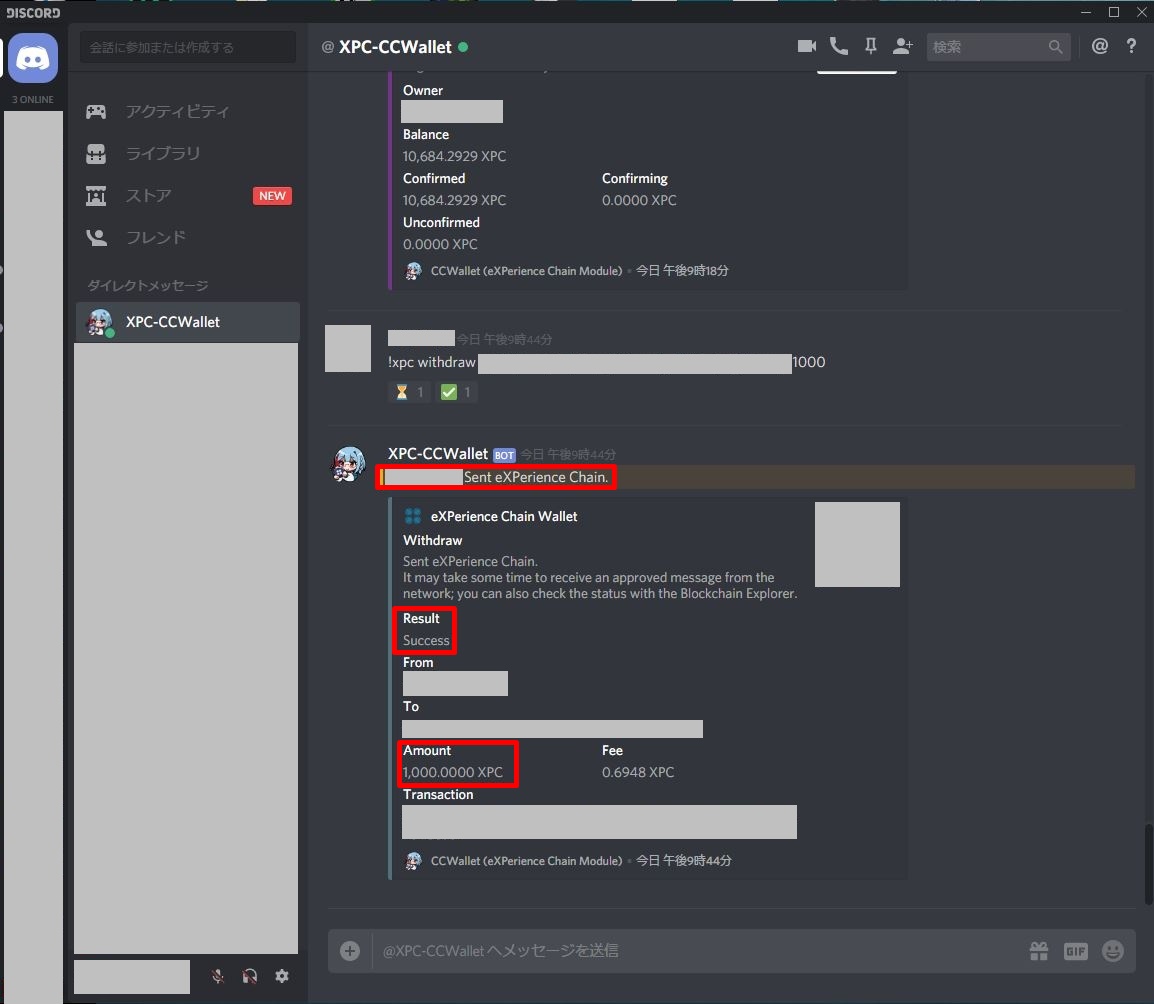Start a video call with XPC-CCWallet
The width and height of the screenshot is (1154, 1004).
click(807, 46)
